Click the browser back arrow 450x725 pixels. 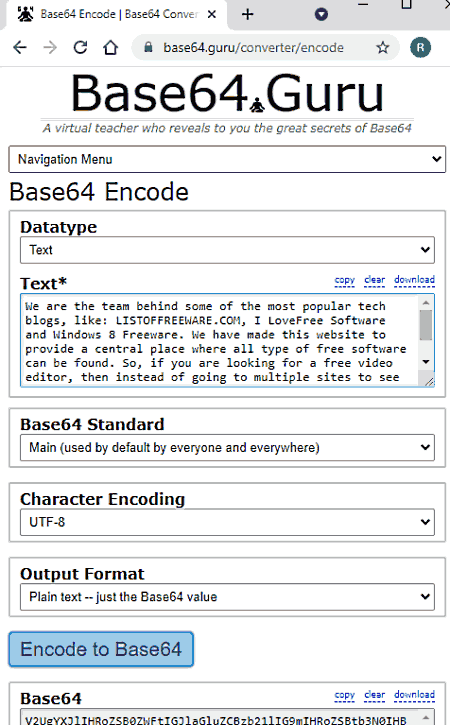coord(20,48)
